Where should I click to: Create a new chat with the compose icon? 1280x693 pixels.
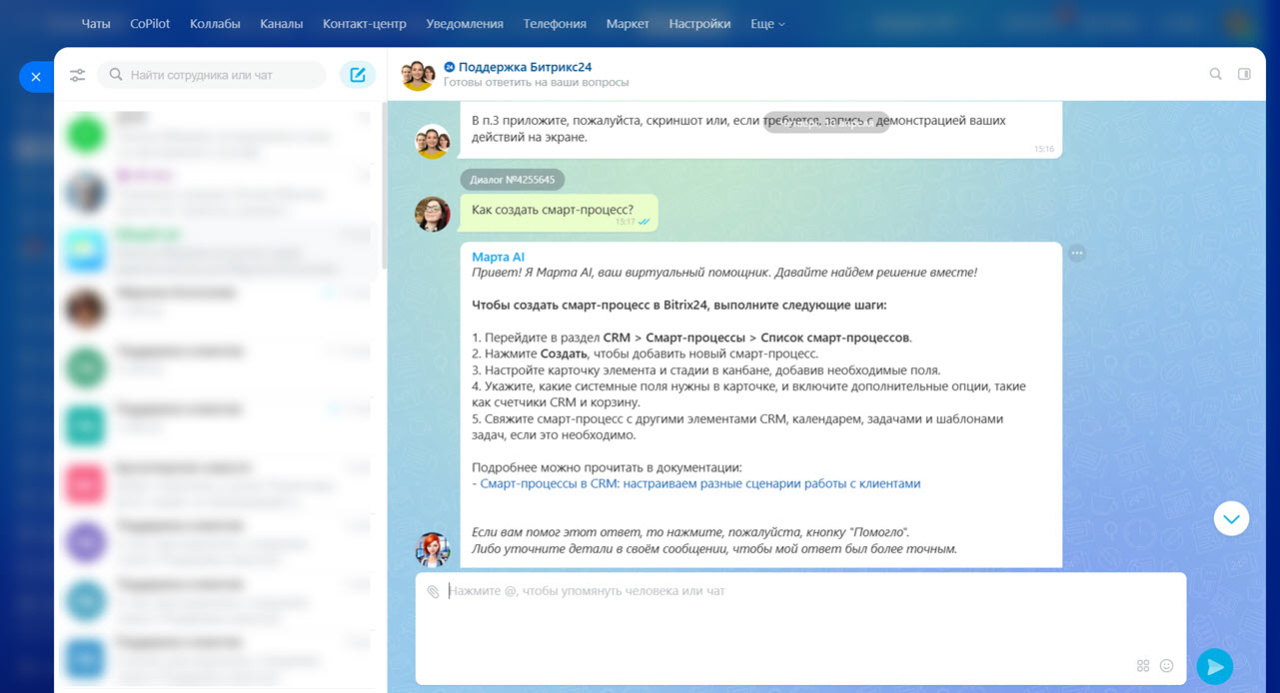coord(357,75)
